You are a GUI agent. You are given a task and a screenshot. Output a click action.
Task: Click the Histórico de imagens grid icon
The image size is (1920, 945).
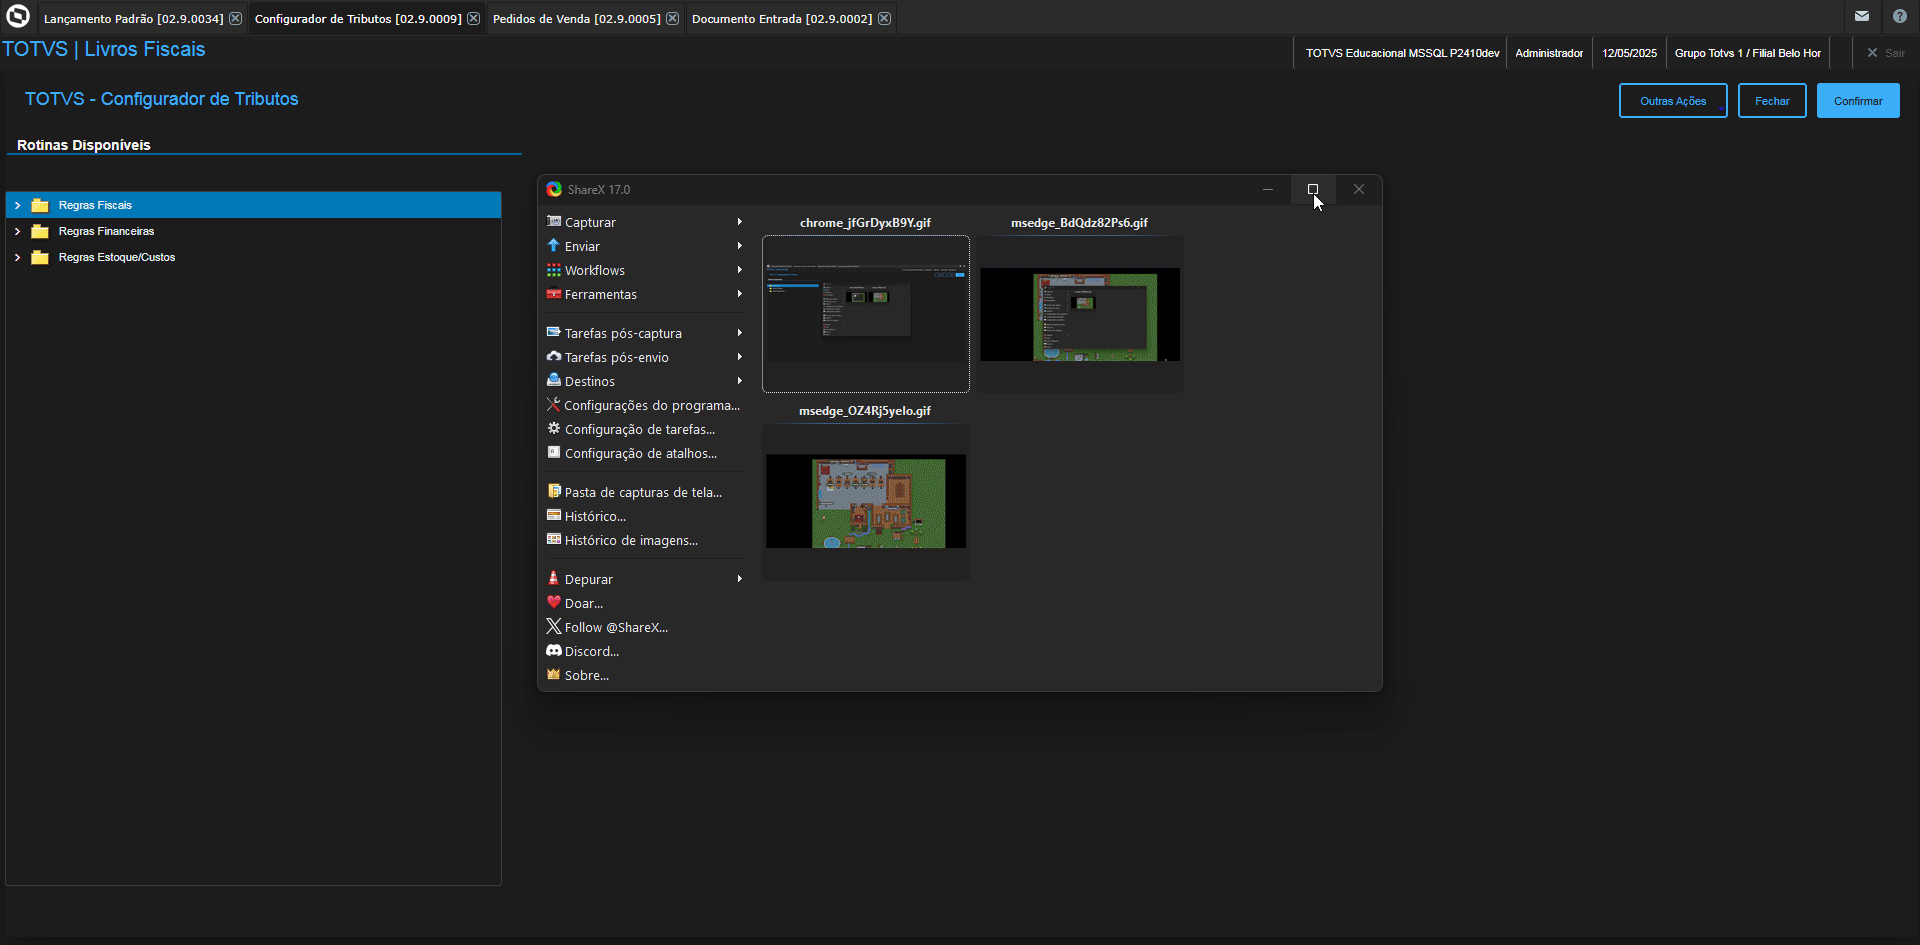554,539
